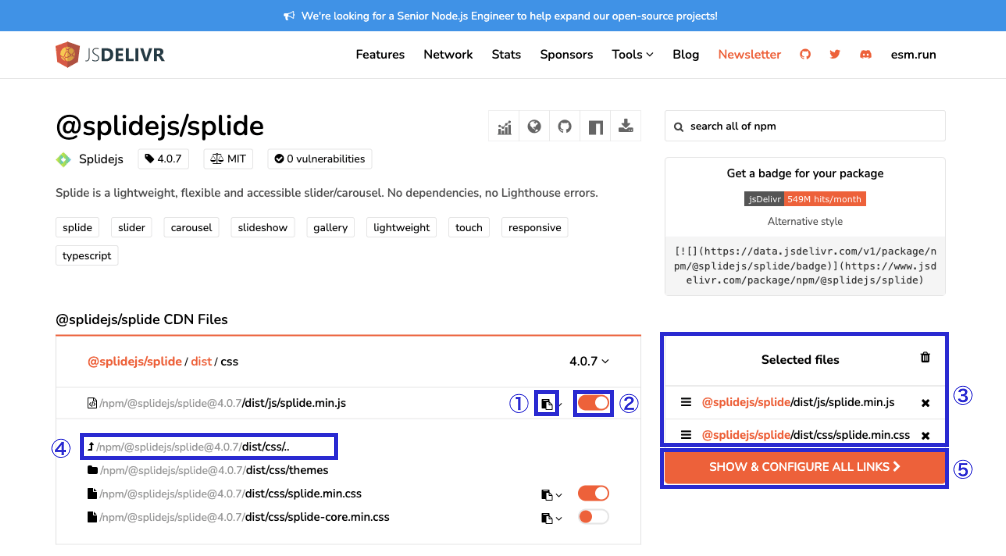Click the @splidejs/splide breadcrumb link
The width and height of the screenshot is (1006, 556).
(135, 362)
